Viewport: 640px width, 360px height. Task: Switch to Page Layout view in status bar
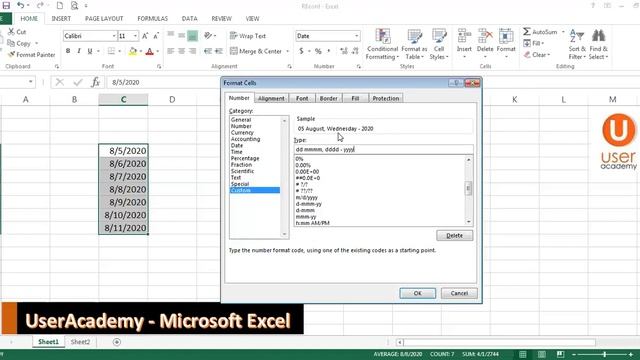[x=542, y=354]
